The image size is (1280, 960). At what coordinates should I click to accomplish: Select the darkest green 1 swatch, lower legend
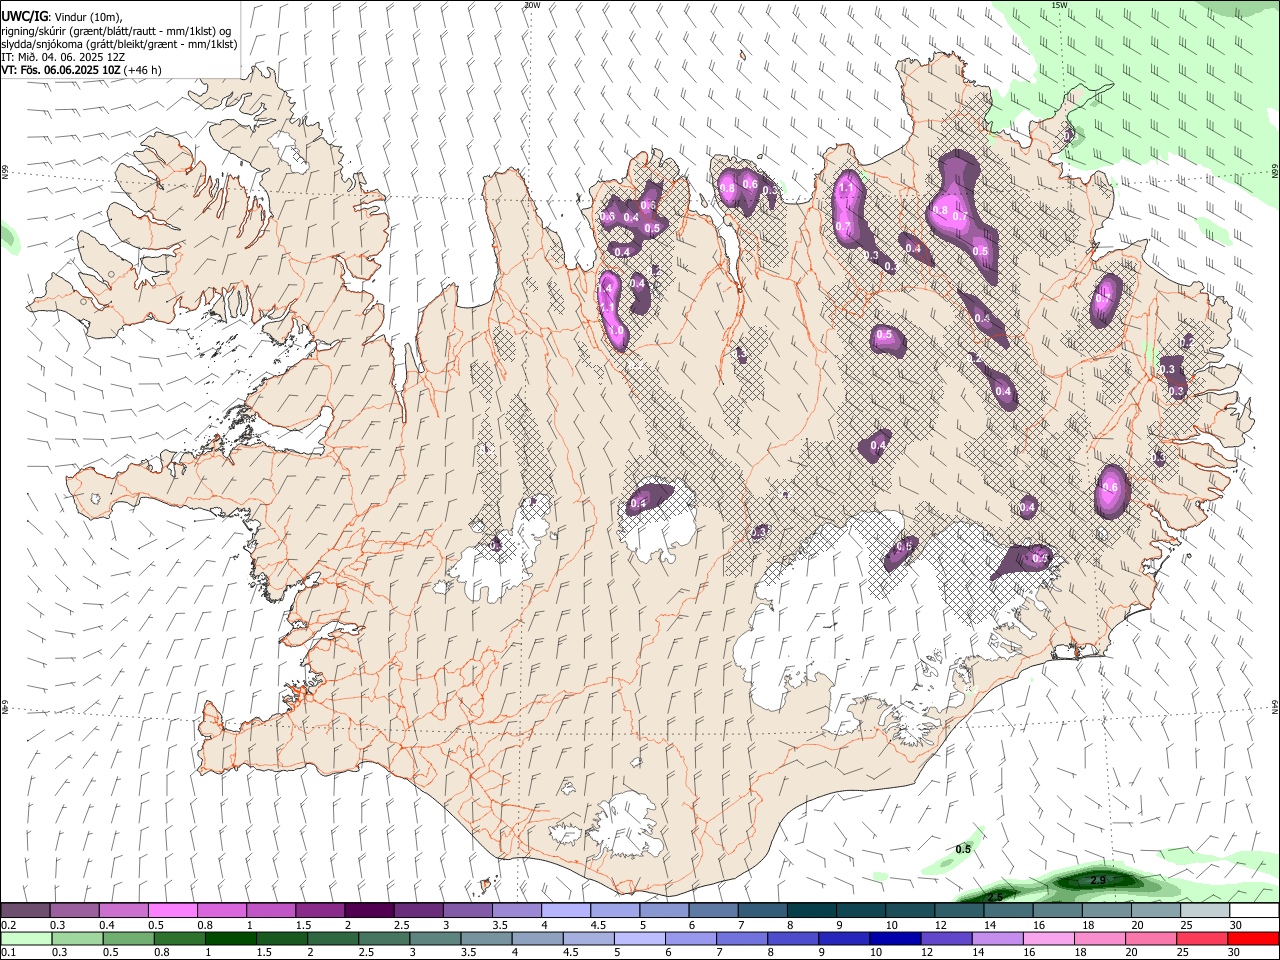click(229, 939)
